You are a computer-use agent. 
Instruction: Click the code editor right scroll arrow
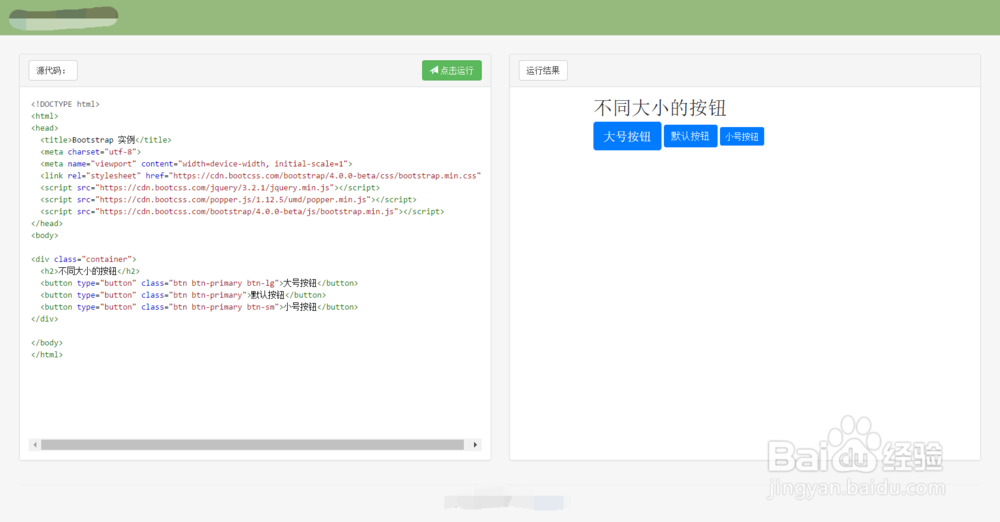pyautogui.click(x=475, y=445)
